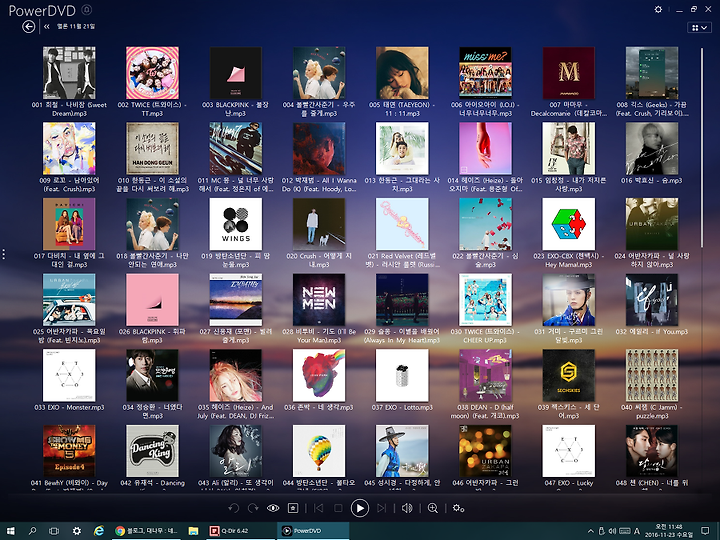Click the rotate right icon
Viewport: 720px width, 540px height.
point(253,508)
